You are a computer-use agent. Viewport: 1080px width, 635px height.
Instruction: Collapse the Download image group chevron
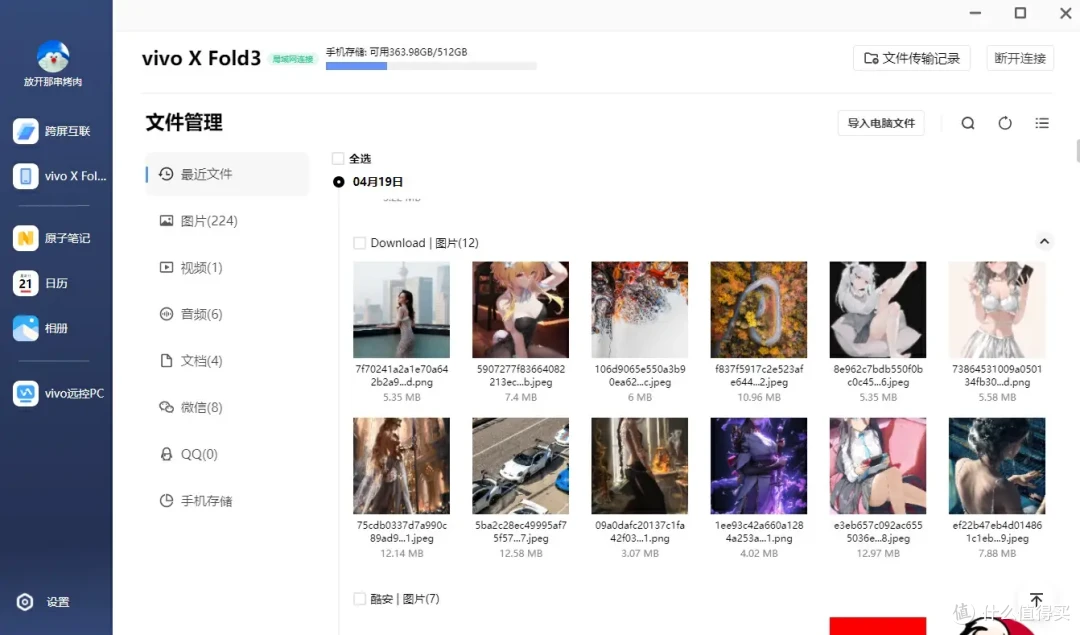click(1044, 242)
